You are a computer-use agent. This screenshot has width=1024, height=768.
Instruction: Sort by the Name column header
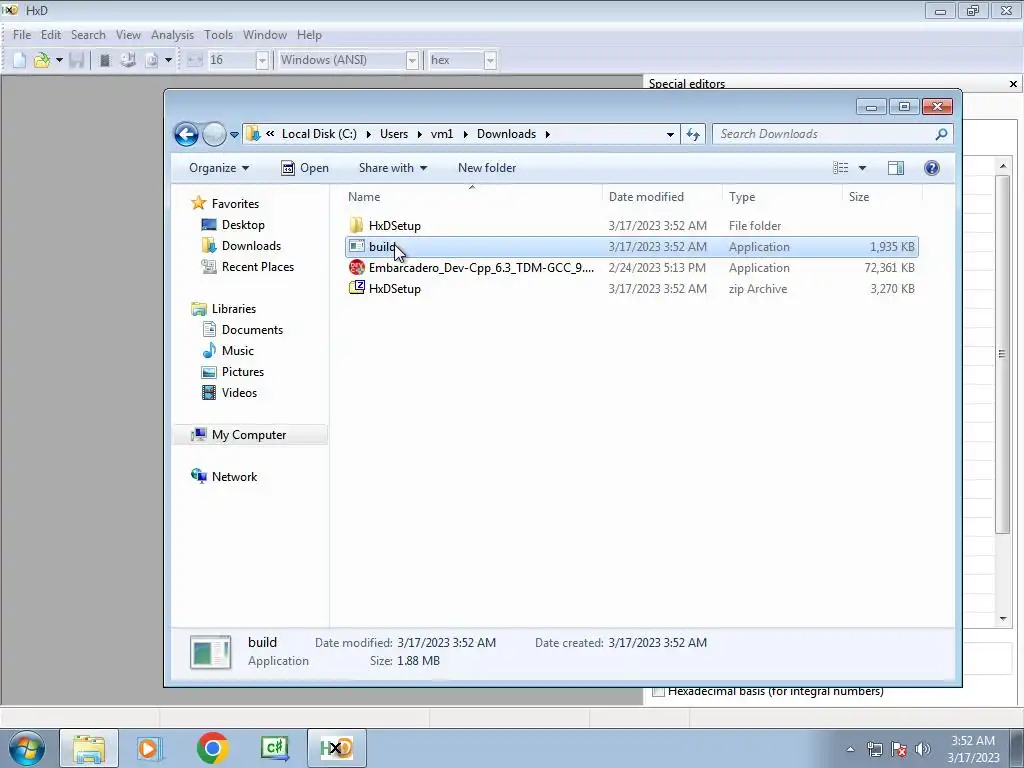pos(473,197)
